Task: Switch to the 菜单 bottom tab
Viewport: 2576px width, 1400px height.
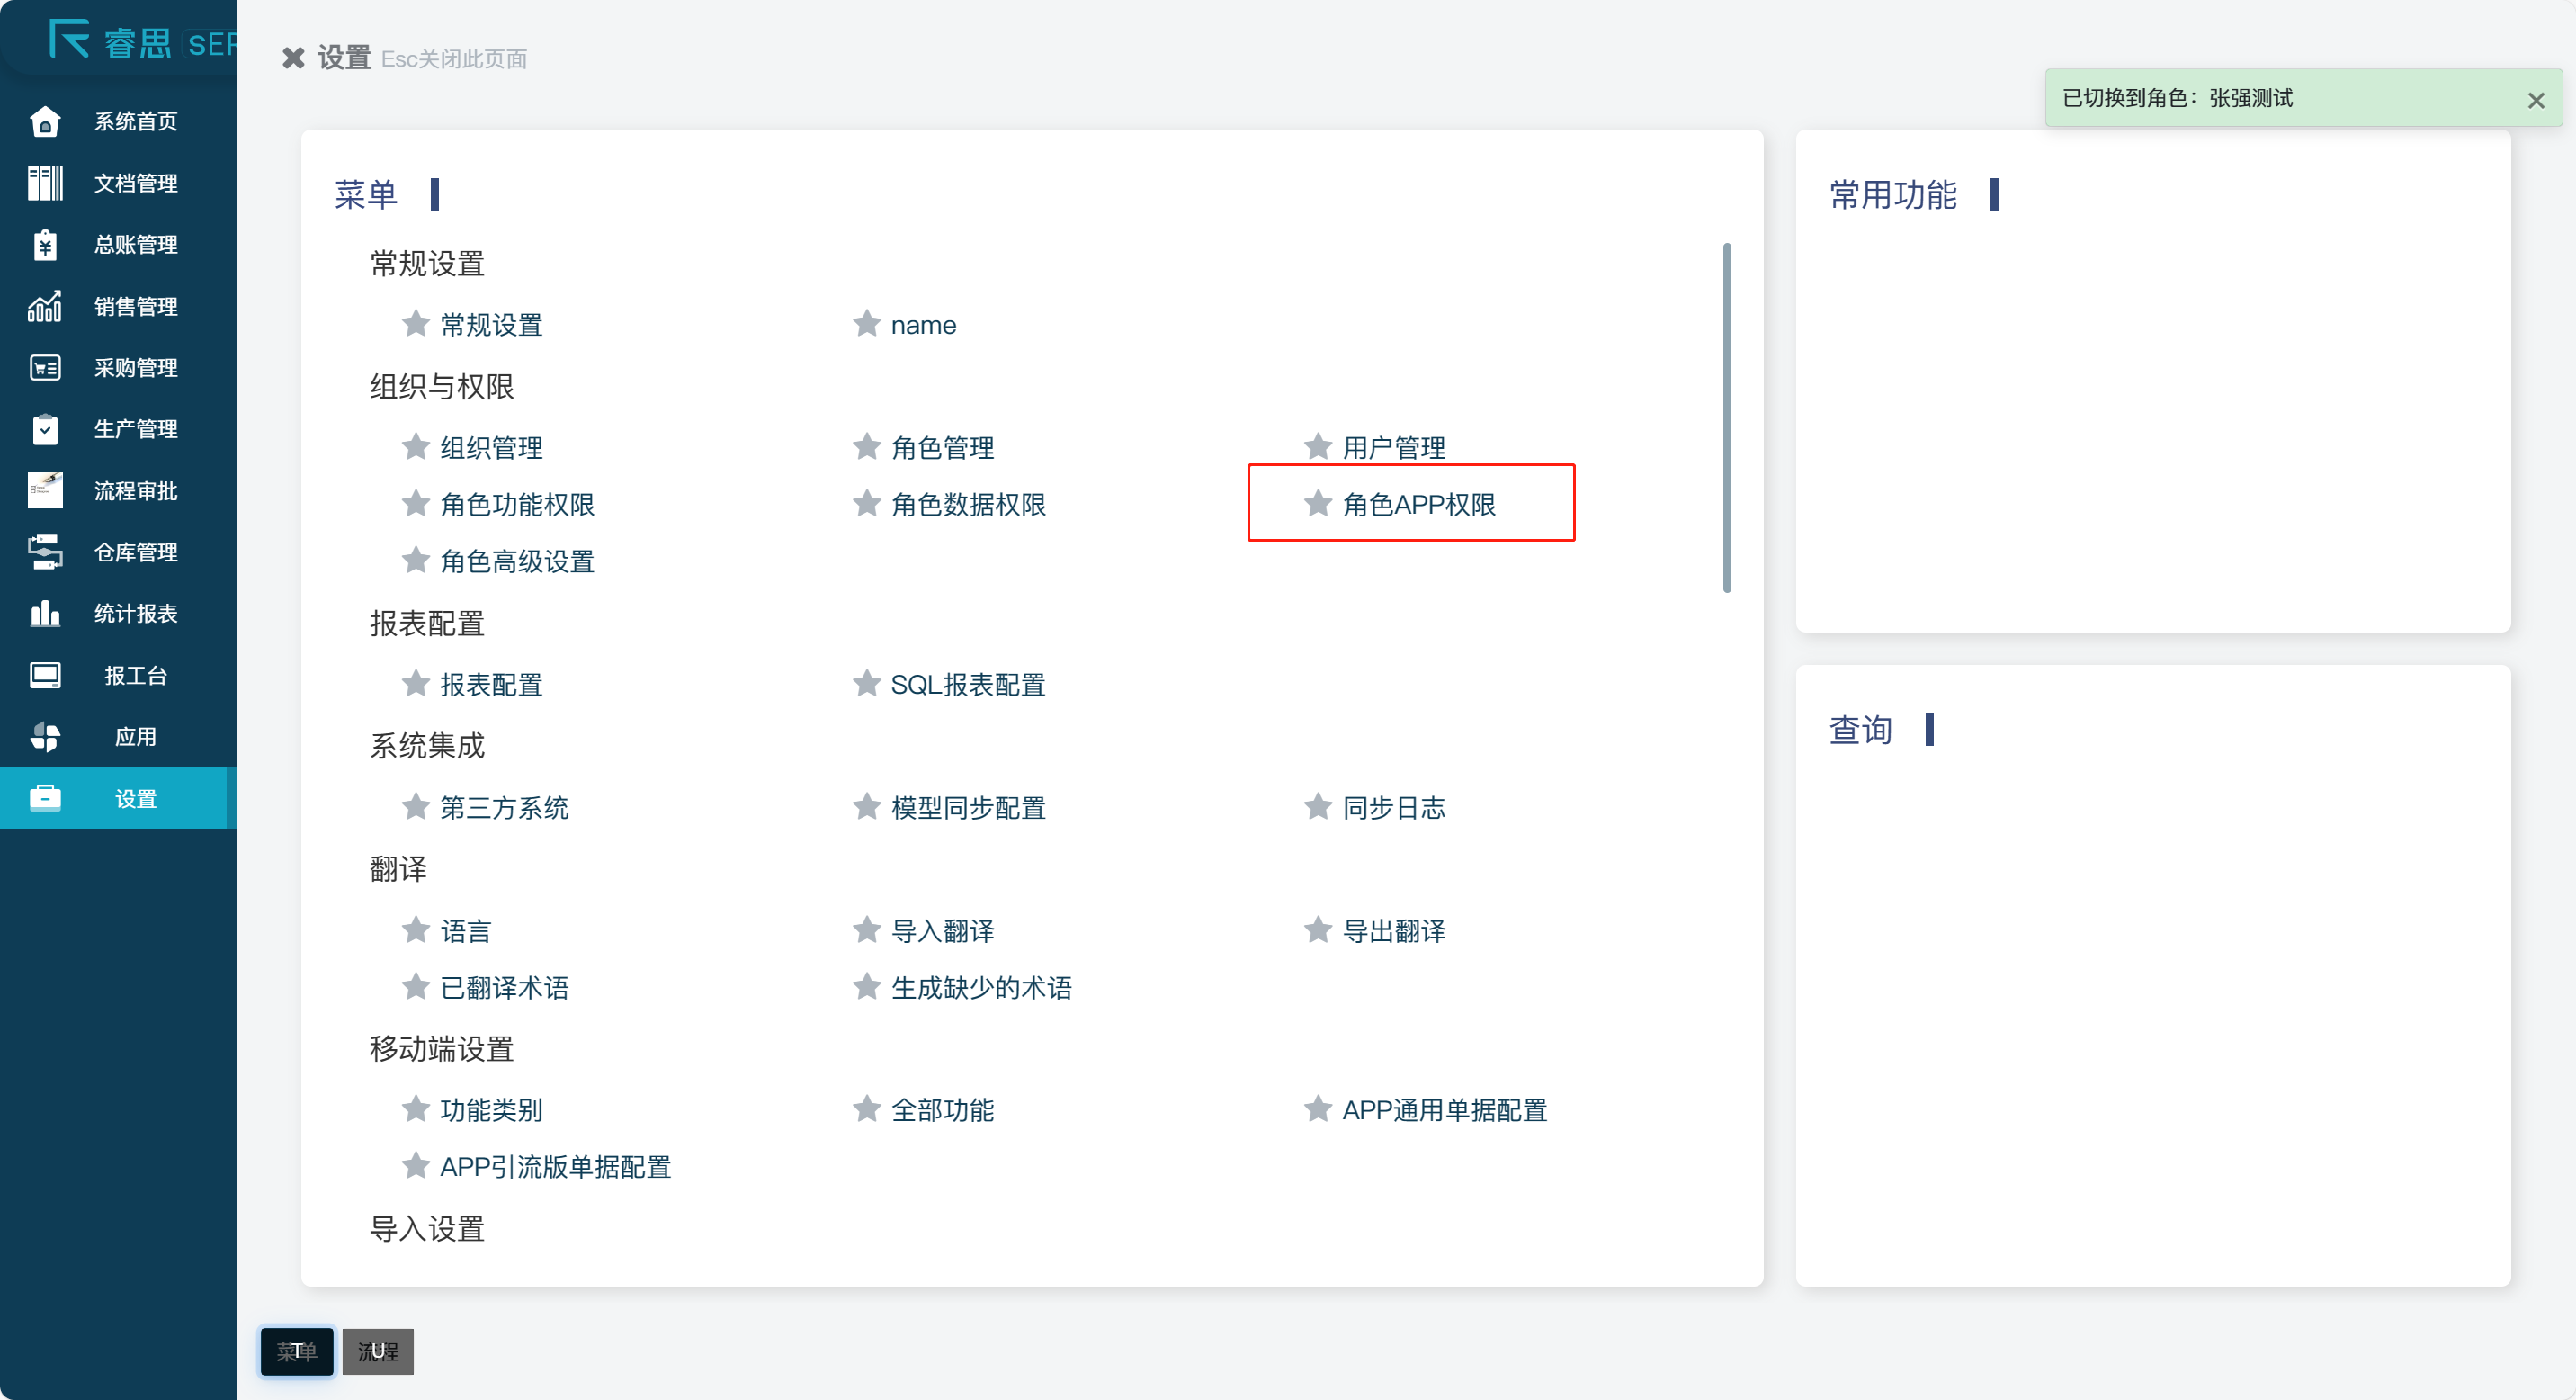Action: [297, 1352]
